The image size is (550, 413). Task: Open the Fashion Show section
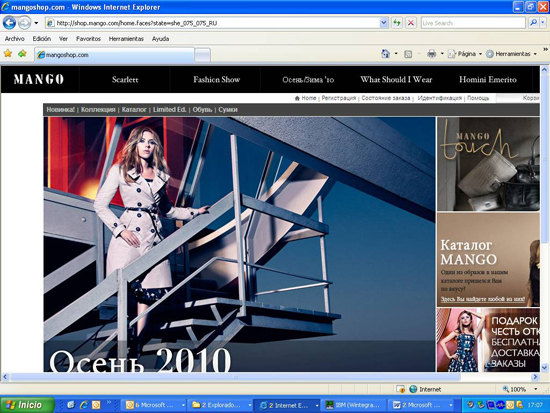(216, 80)
